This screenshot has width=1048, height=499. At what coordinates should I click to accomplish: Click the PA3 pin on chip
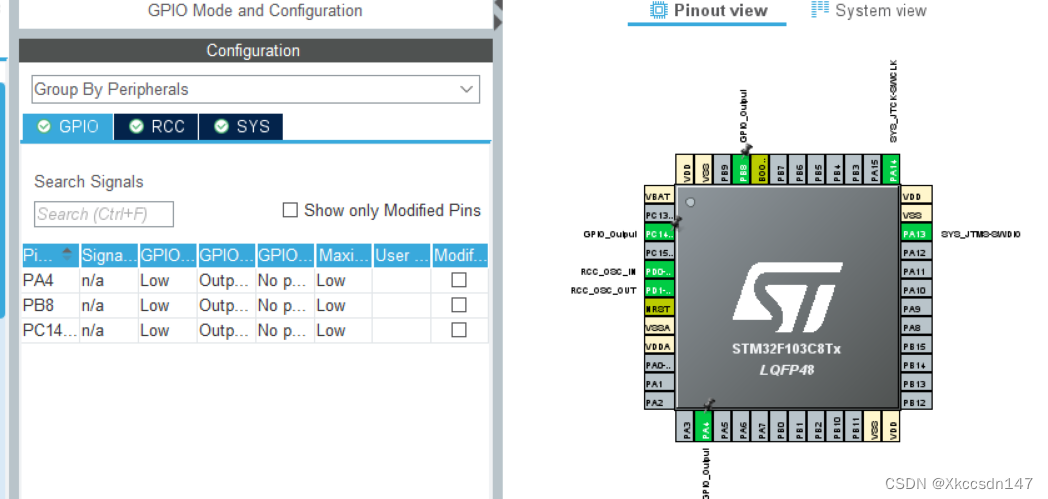click(685, 426)
